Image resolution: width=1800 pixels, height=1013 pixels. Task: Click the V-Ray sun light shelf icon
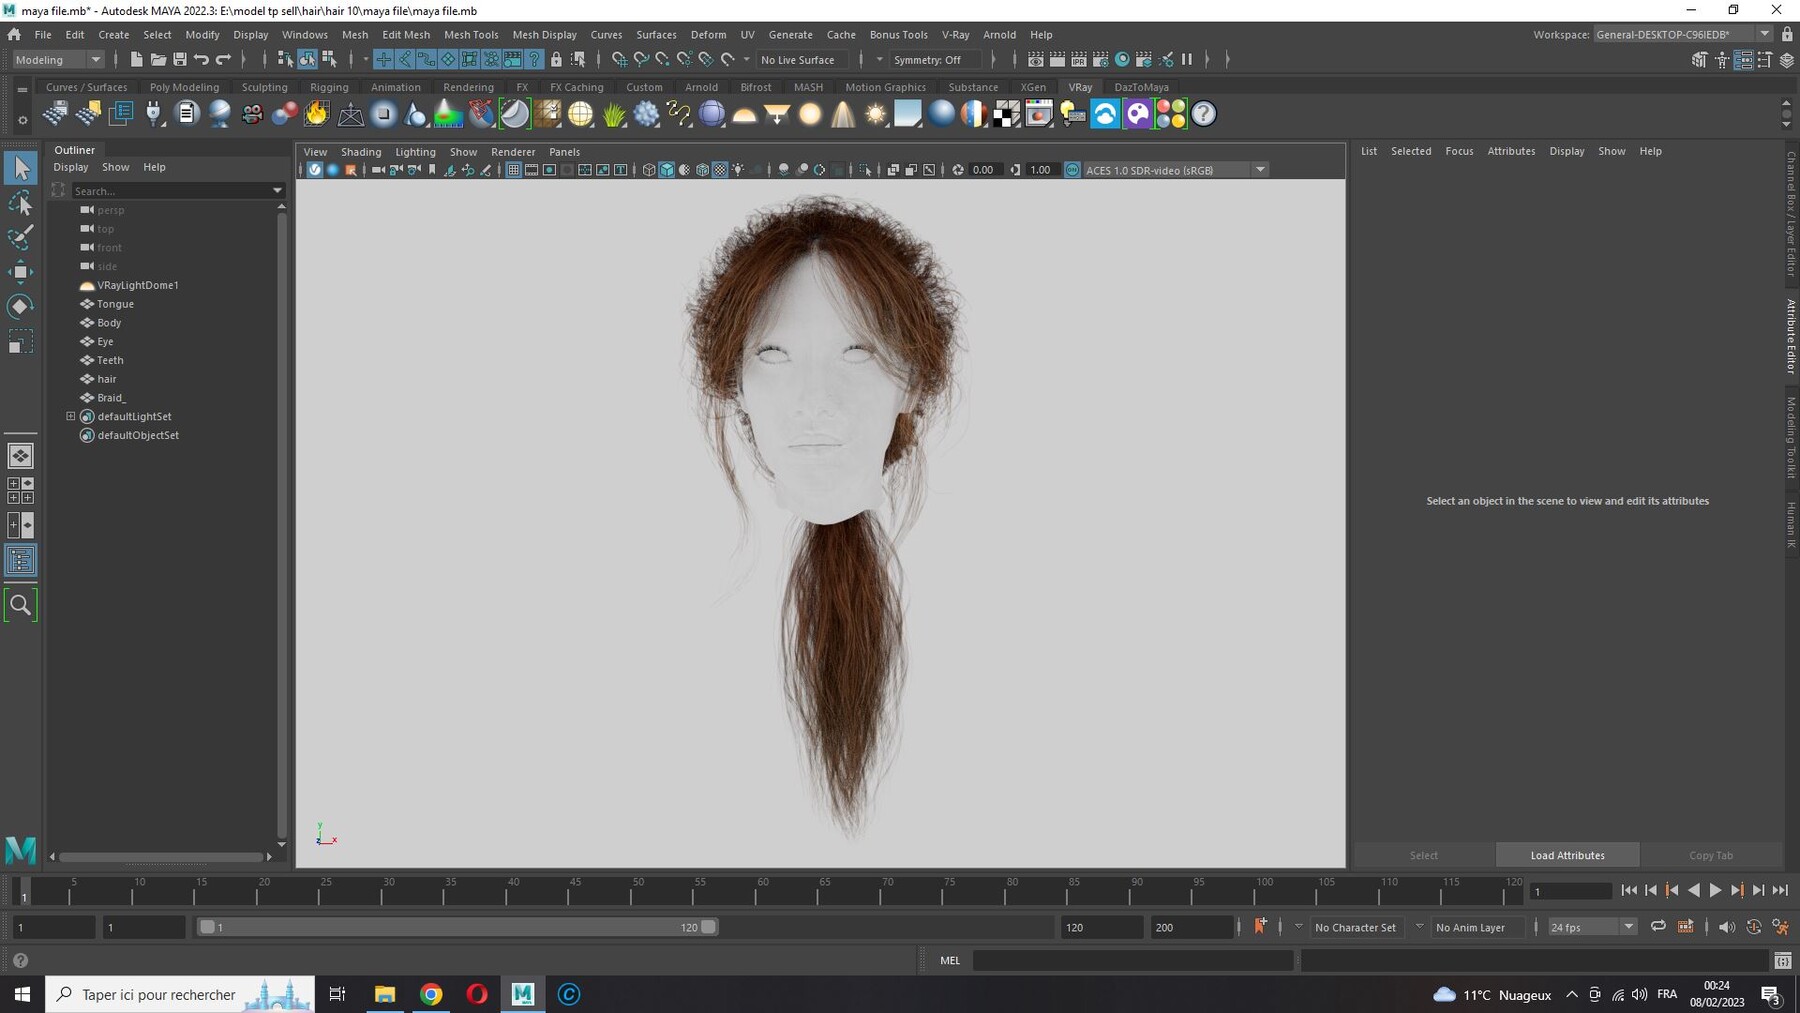point(876,114)
